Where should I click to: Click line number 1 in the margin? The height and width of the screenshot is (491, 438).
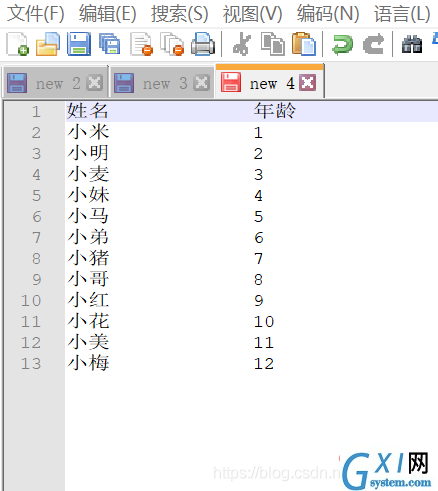[x=36, y=112]
